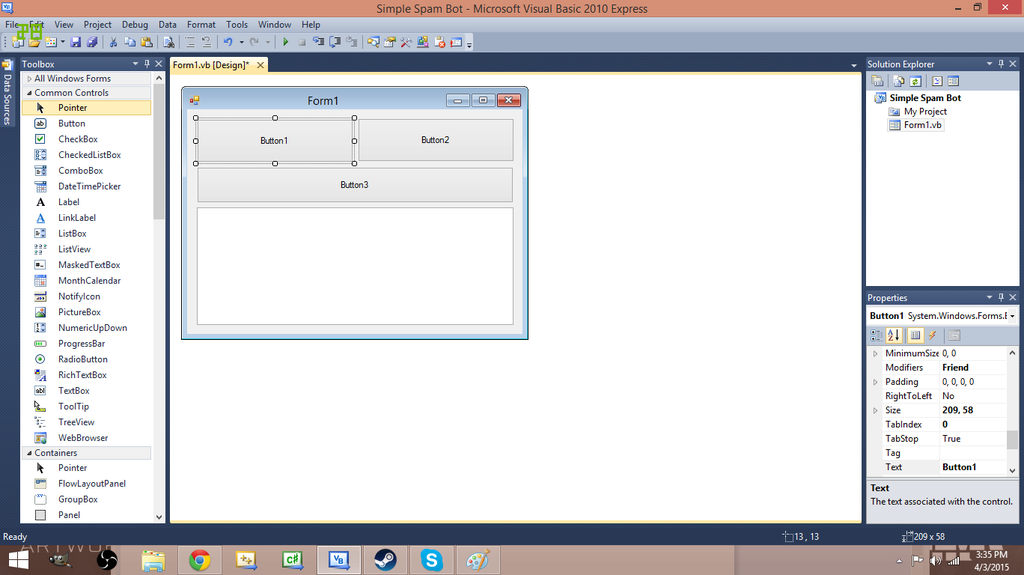Toggle Alphabetical sort in Properties panel
Viewport: 1024px width, 575px height.
click(x=893, y=335)
